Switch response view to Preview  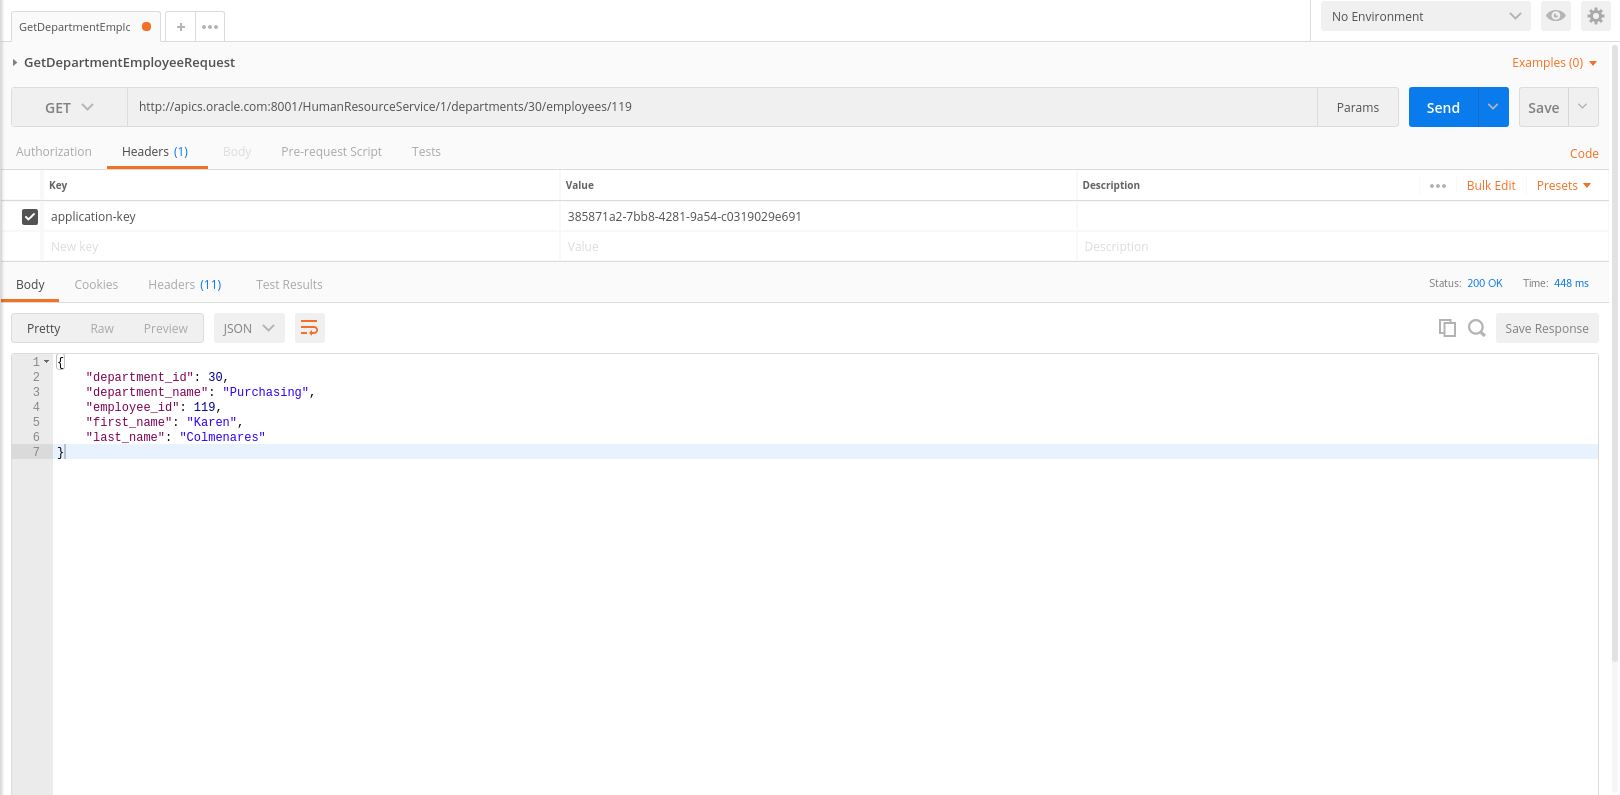(x=165, y=328)
